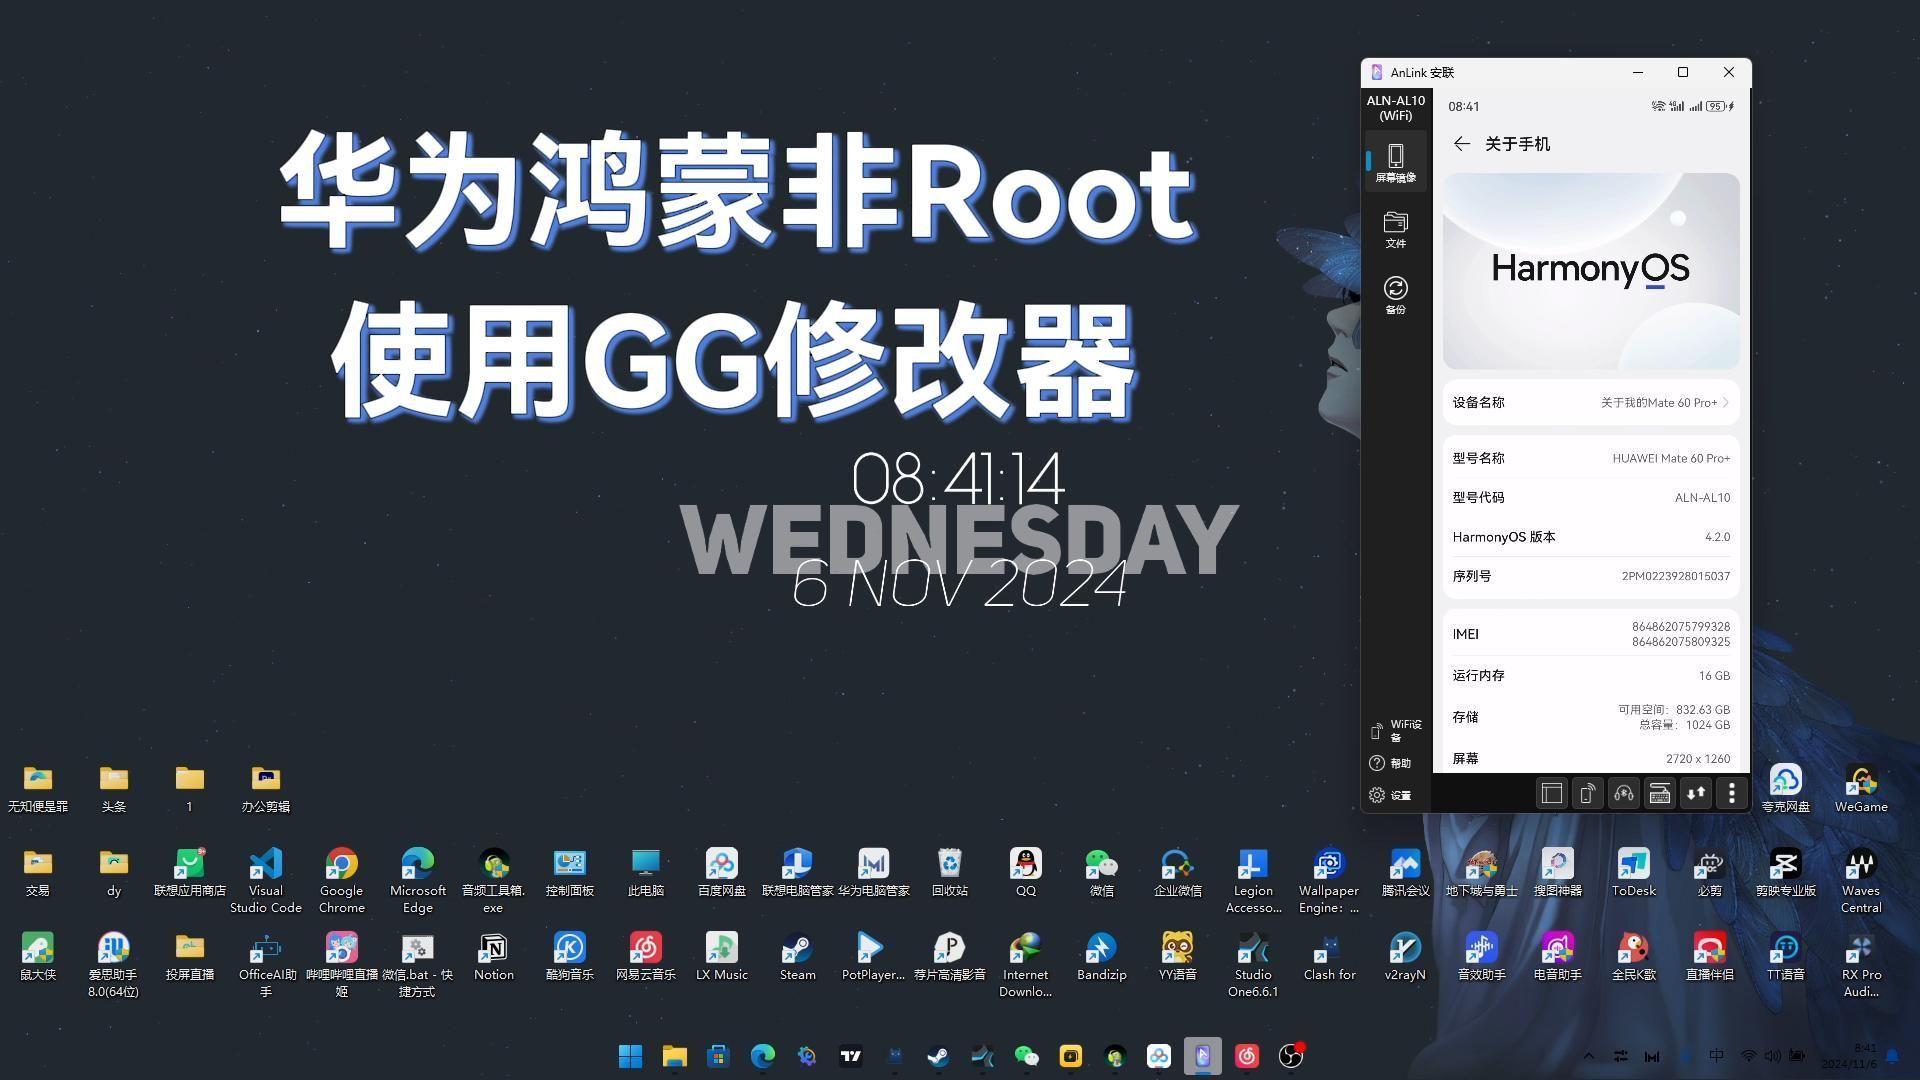
Task: Open 设置 settings in the AnLink sidebar
Action: (x=1390, y=795)
